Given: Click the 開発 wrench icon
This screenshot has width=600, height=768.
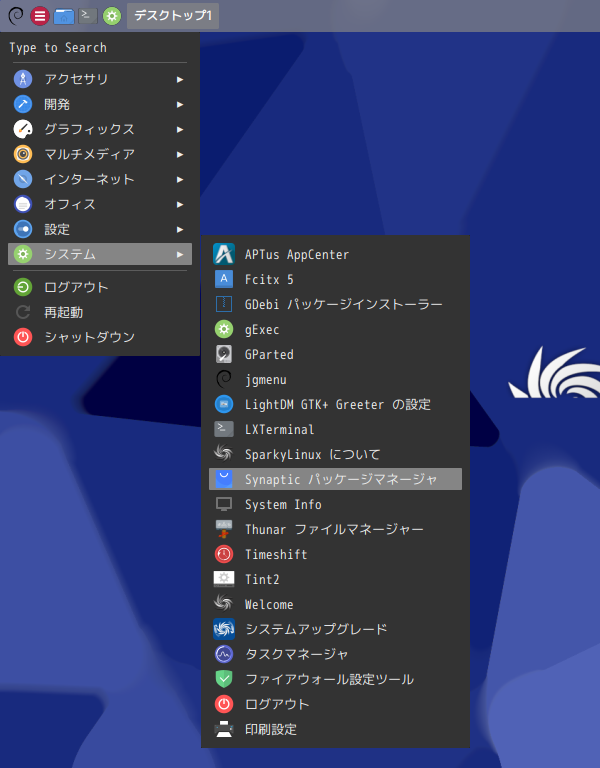Looking at the screenshot, I should [x=23, y=104].
